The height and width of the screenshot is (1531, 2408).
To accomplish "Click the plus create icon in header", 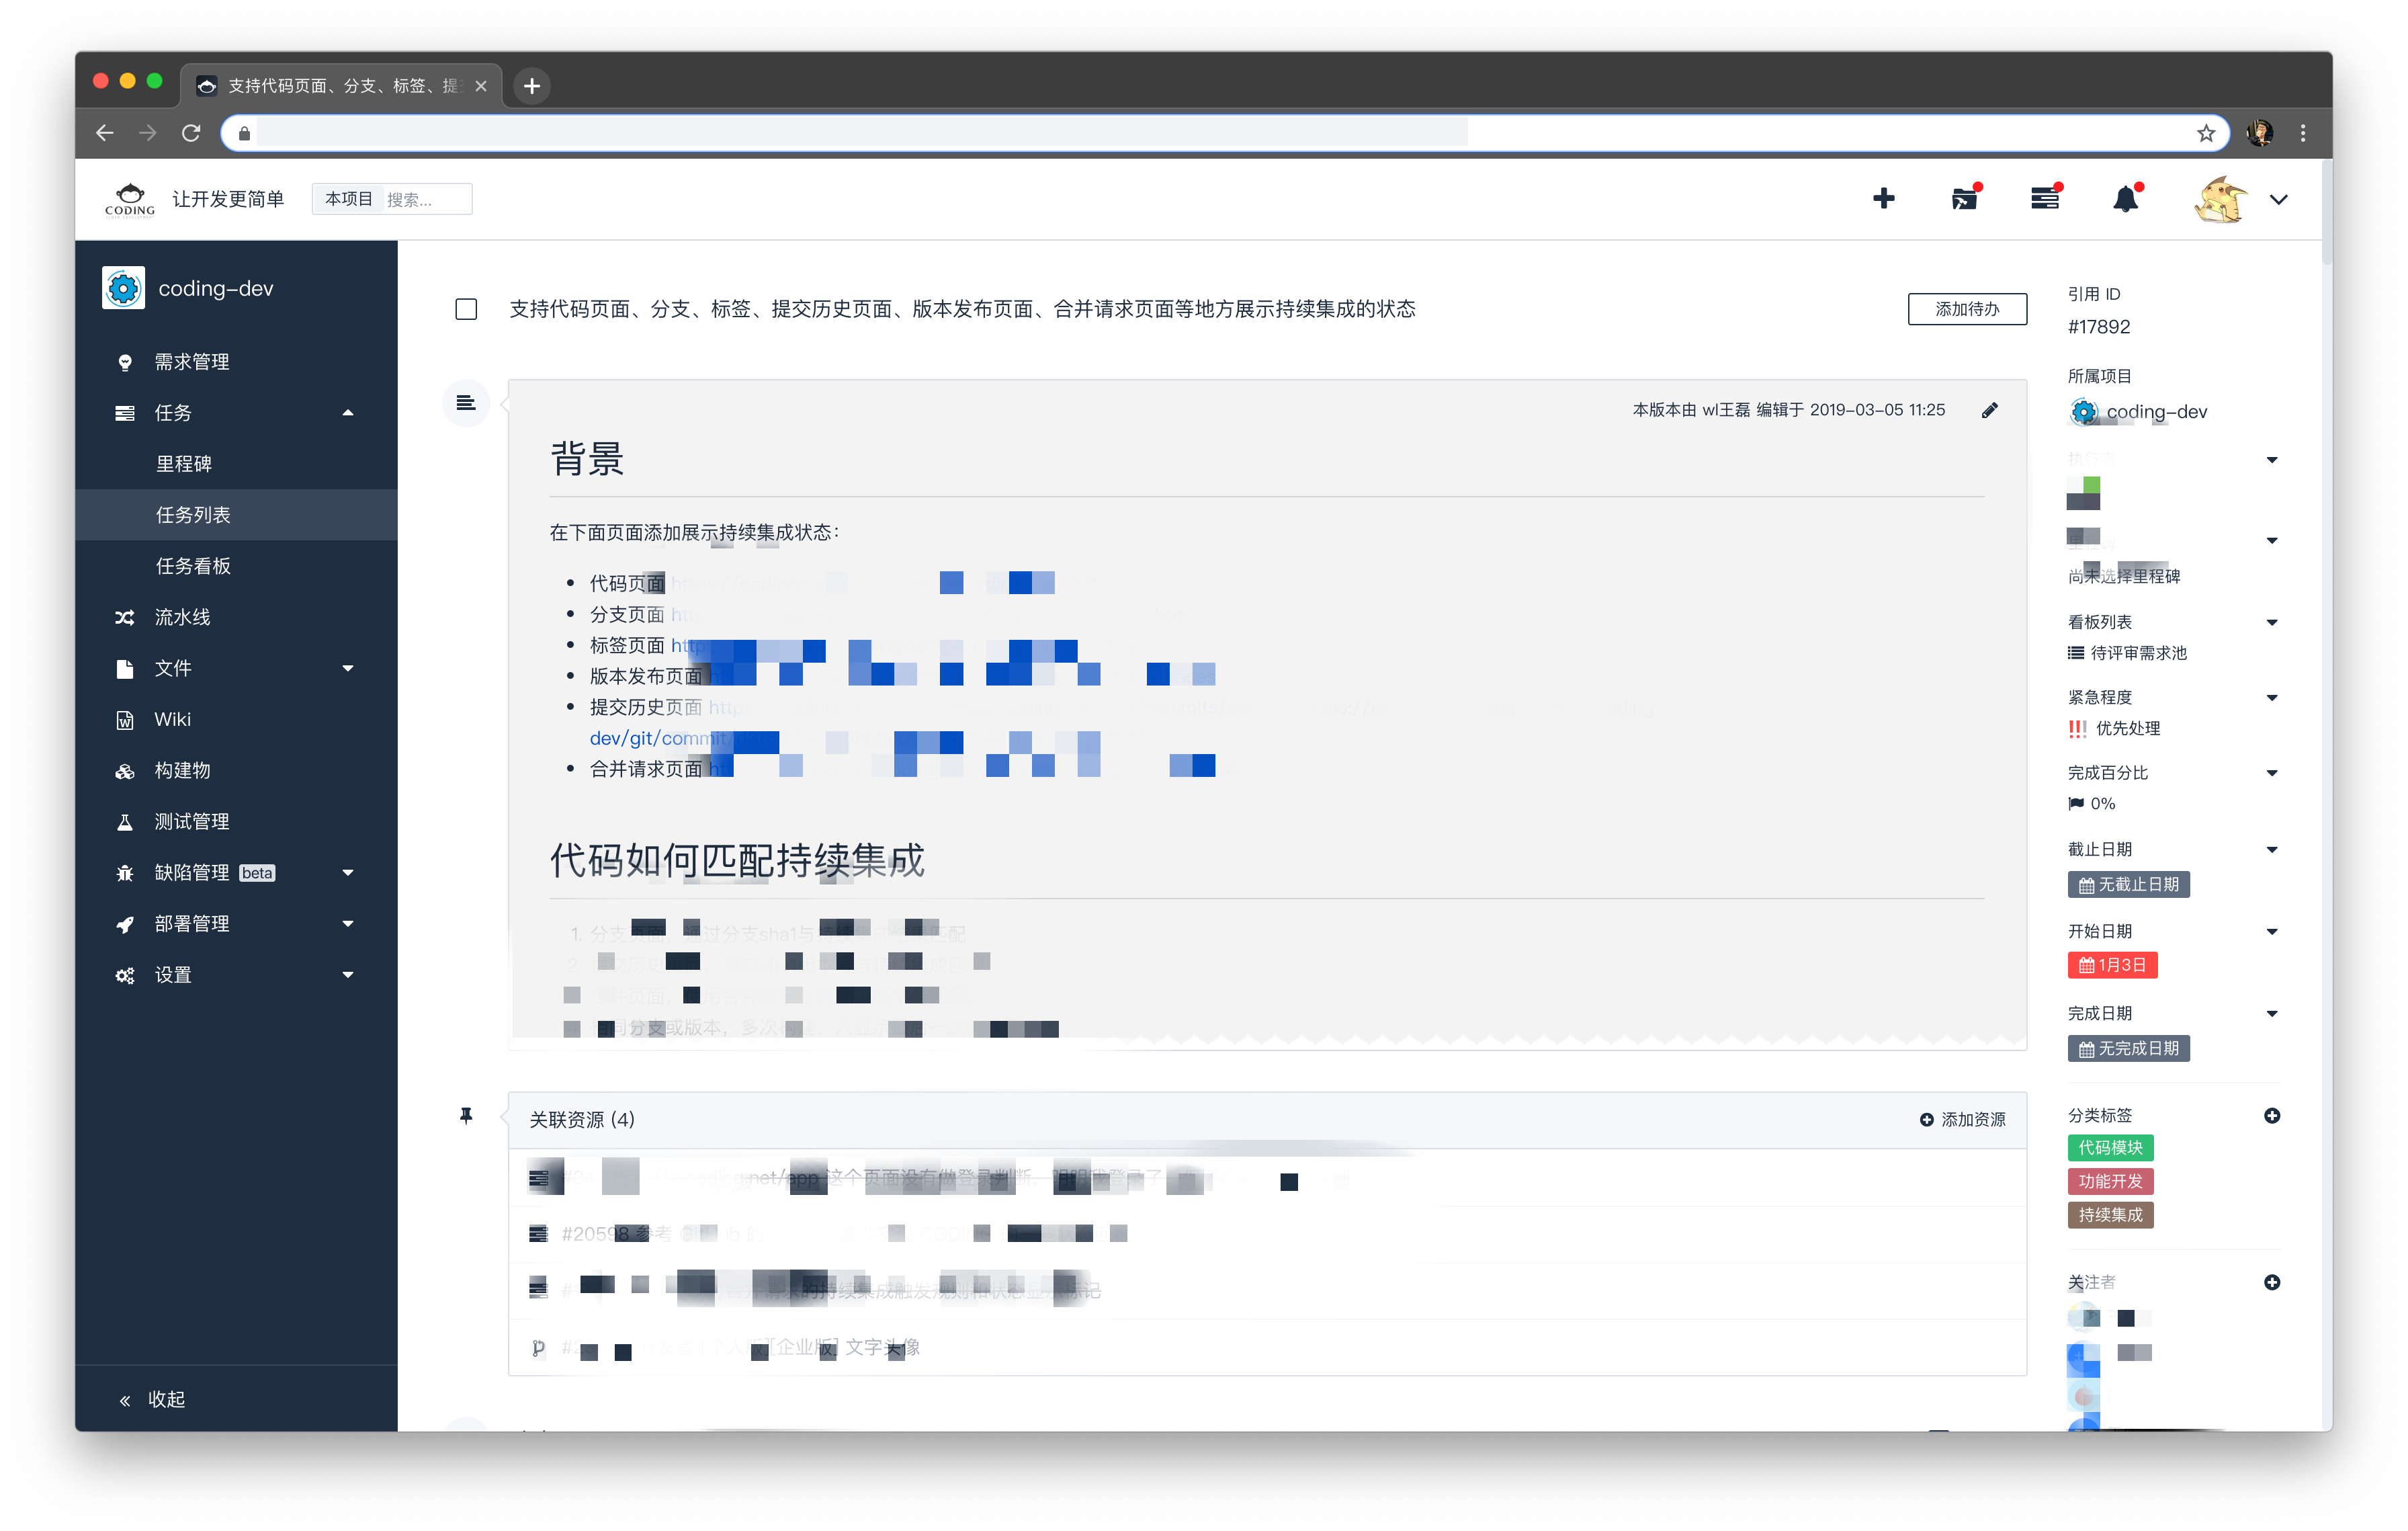I will pos(1883,198).
